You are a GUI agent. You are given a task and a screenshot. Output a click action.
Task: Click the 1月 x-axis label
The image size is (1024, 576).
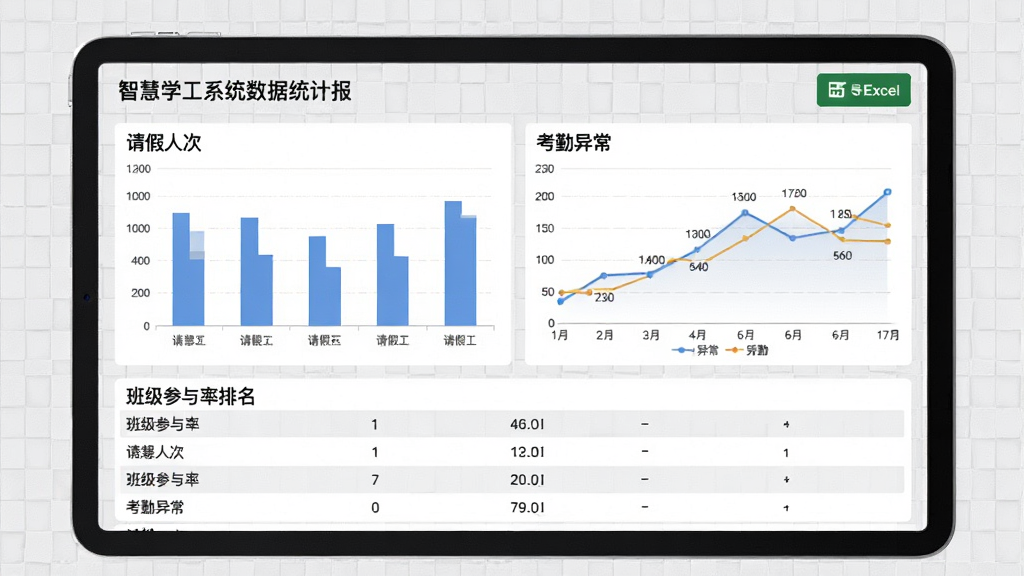click(x=560, y=335)
